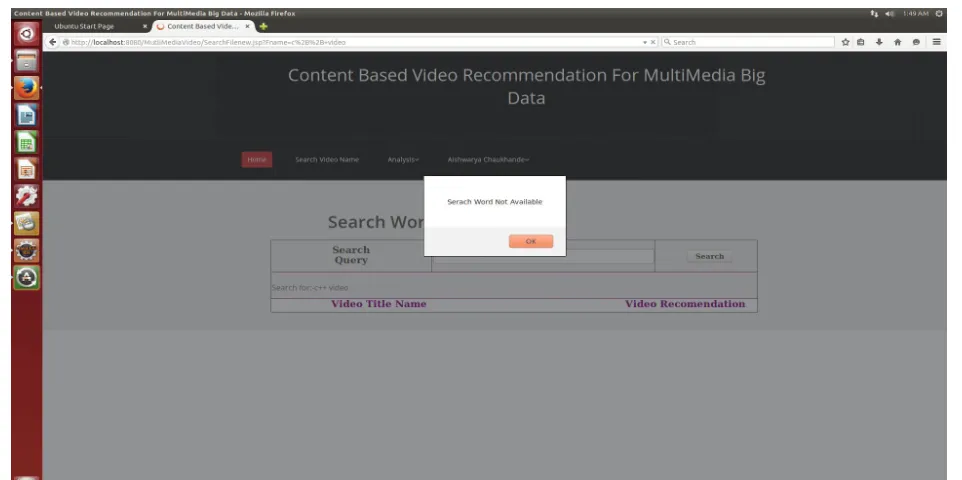Launch LibreOffice Impress from the dock
The width and height of the screenshot is (962, 480).
(26, 169)
